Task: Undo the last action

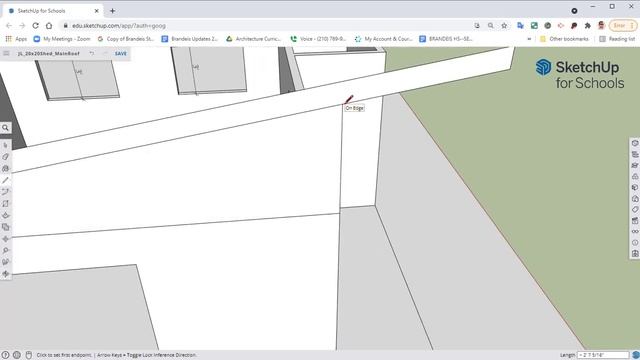Action: [x=92, y=53]
